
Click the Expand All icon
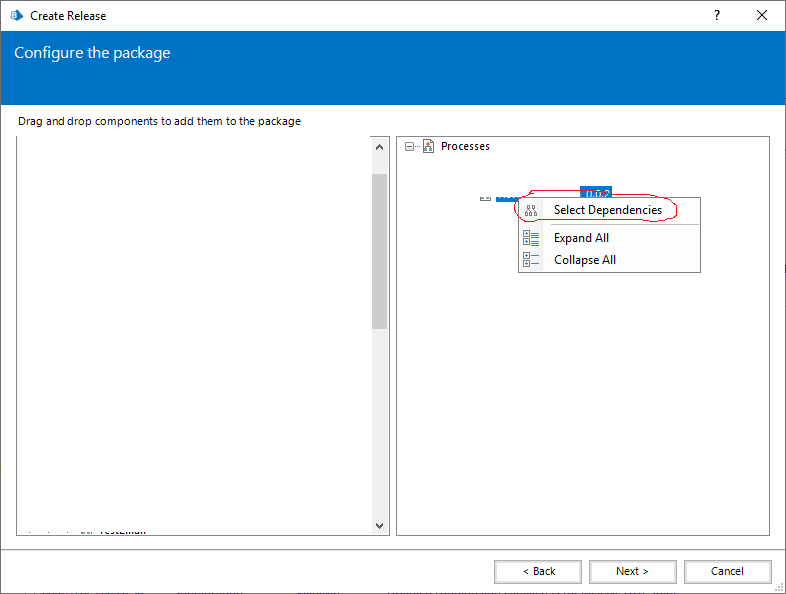(531, 238)
